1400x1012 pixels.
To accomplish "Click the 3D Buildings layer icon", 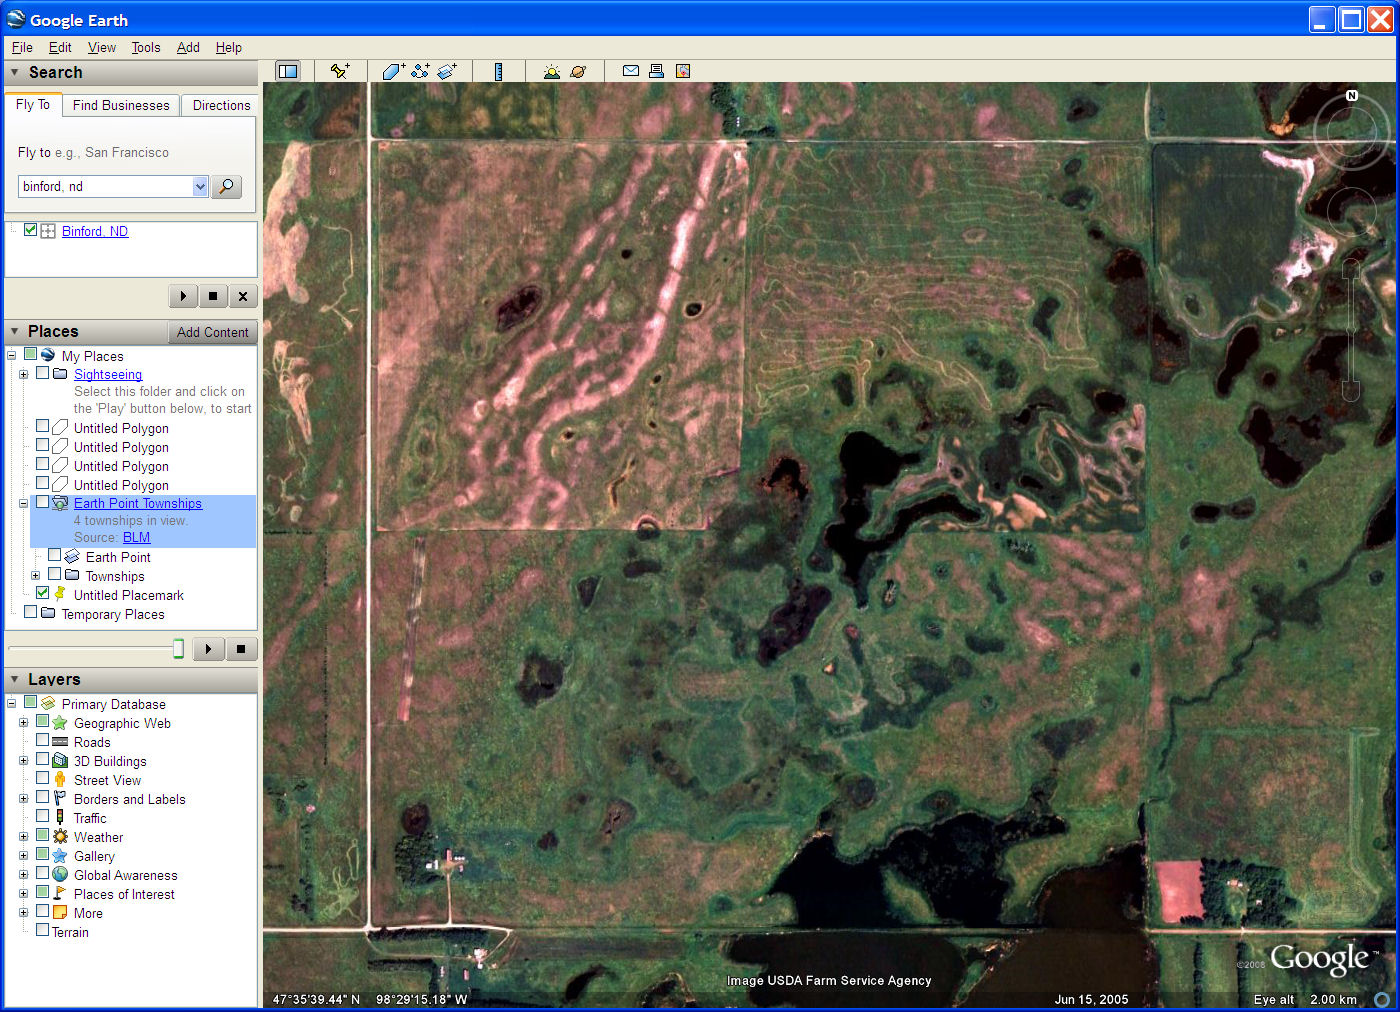I will tap(60, 761).
